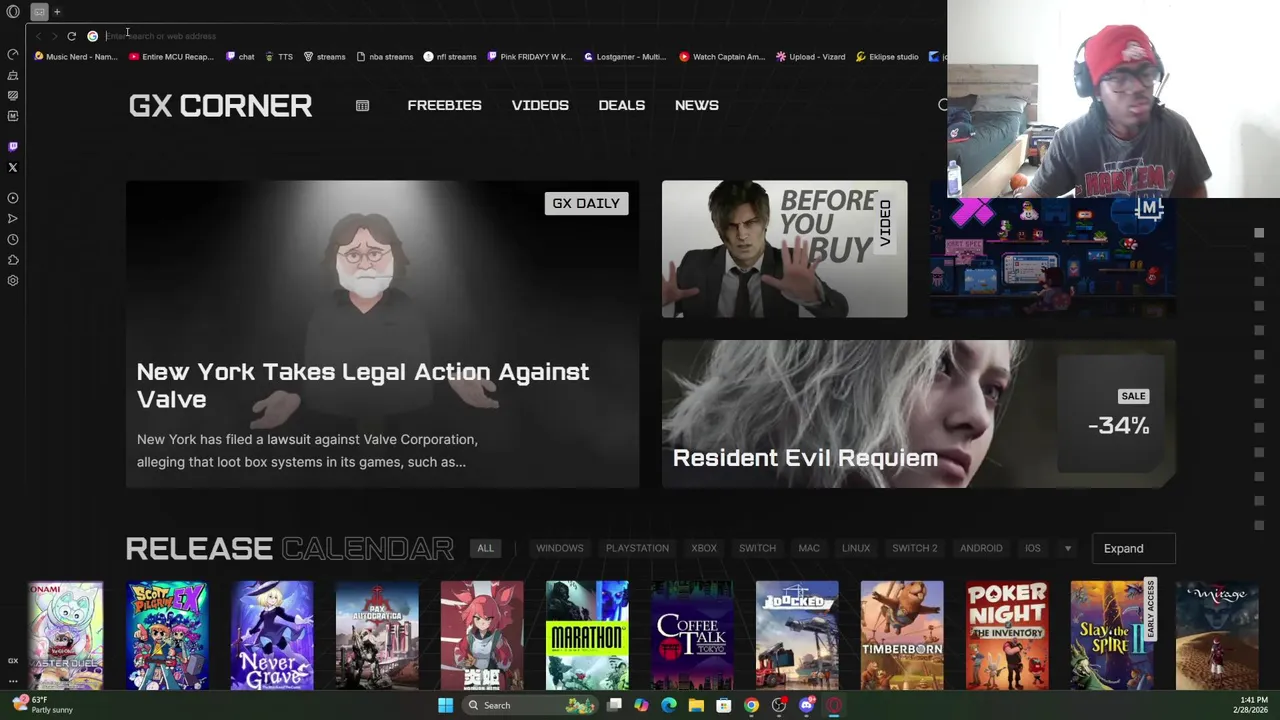1280x720 pixels.
Task: Open My Flow arrow icon in sidebar
Action: point(13,218)
